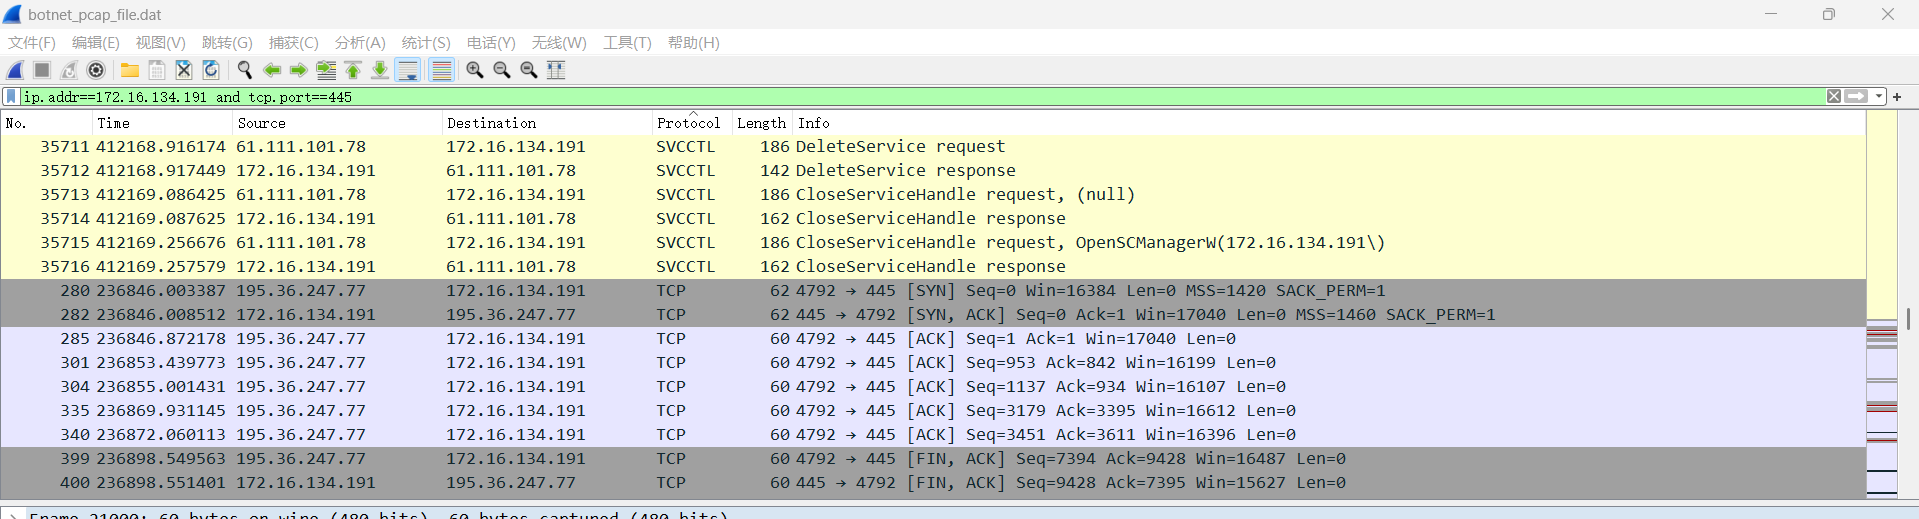
Task: Reset text to normal size icon
Action: point(529,70)
